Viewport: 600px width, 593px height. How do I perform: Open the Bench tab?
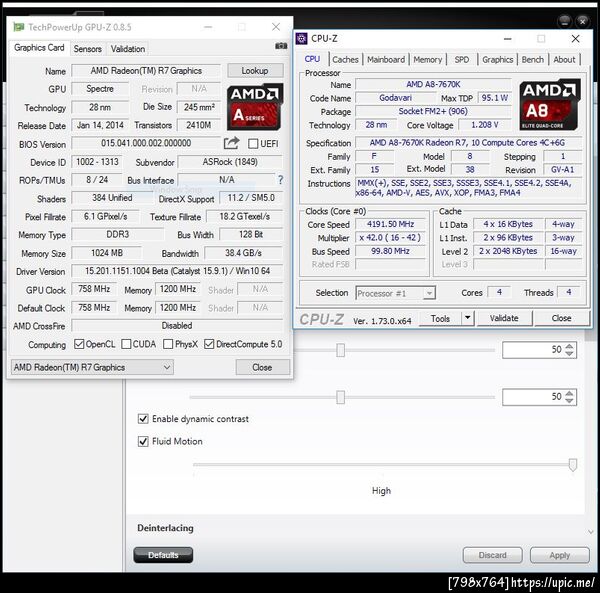[532, 60]
